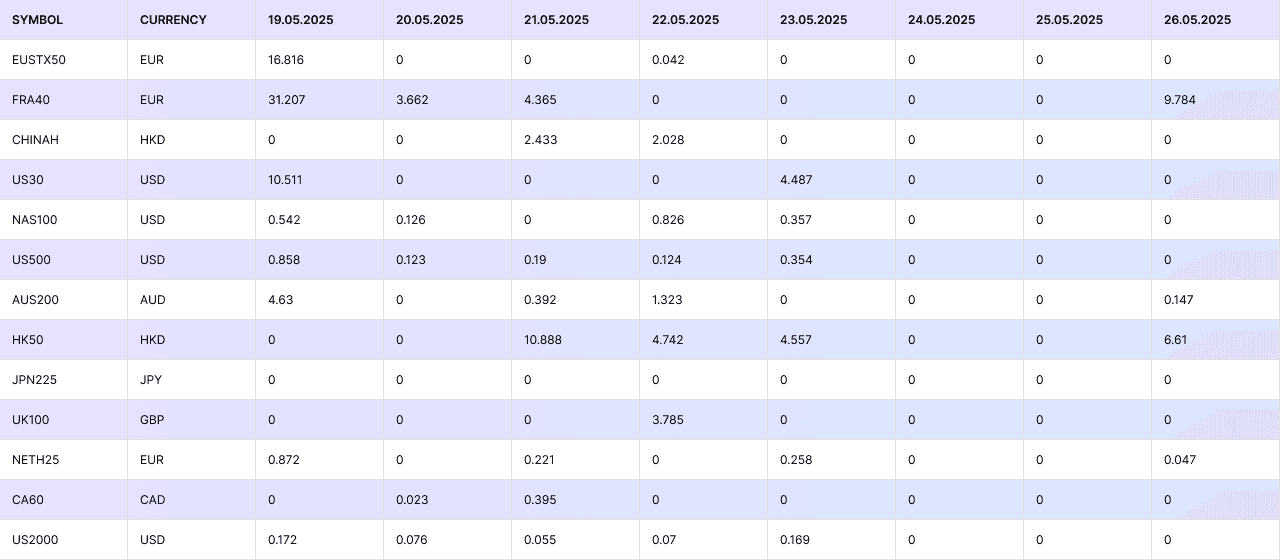Select the value 9.784 in FRA40 row
The width and height of the screenshot is (1280, 560).
tap(1180, 100)
